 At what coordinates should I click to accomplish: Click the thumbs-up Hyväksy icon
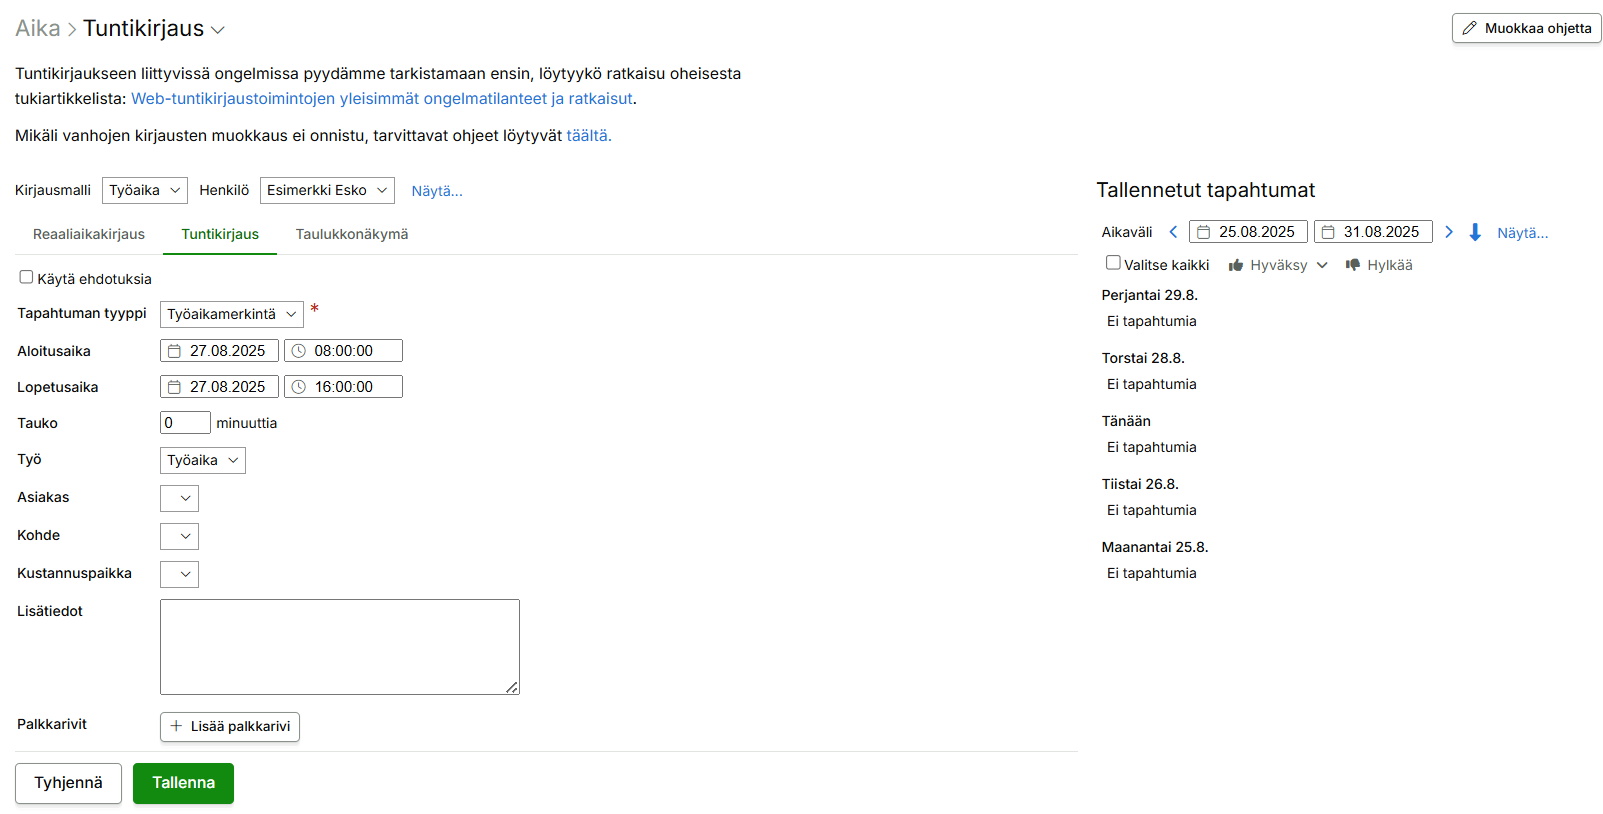pos(1236,265)
